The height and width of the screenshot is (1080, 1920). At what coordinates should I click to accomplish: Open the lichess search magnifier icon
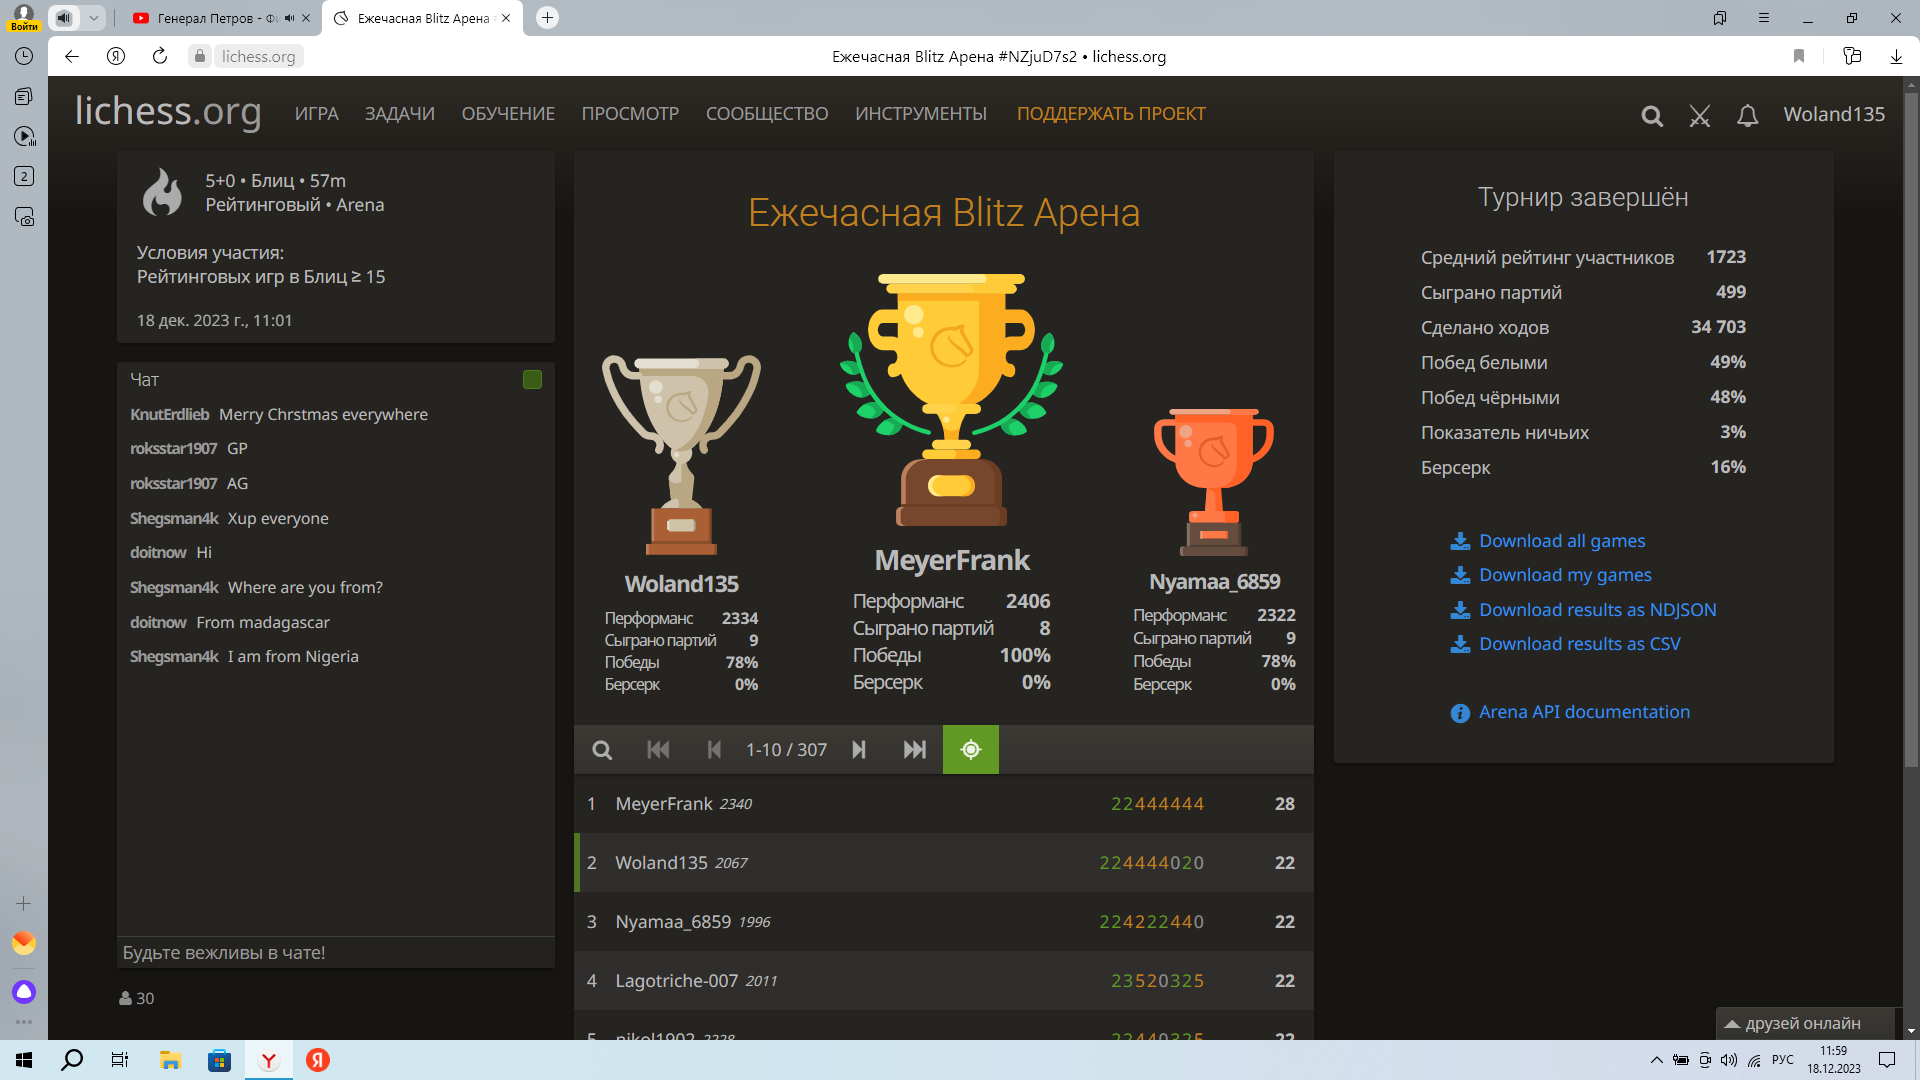[x=1652, y=116]
